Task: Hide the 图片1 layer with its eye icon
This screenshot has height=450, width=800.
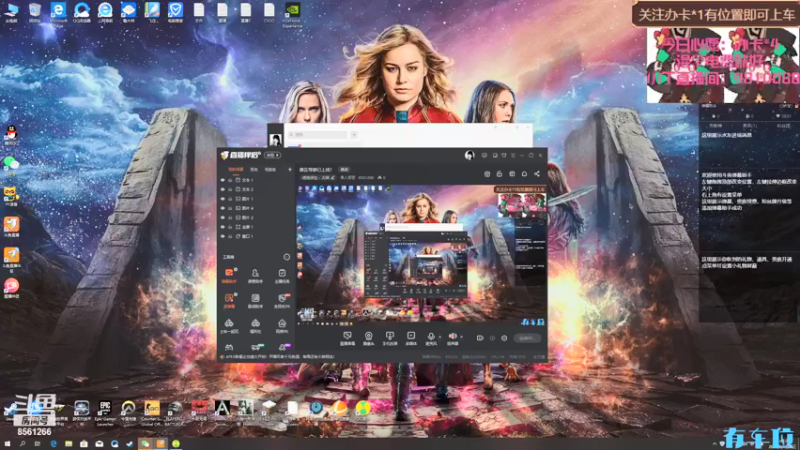Action: pos(222,199)
